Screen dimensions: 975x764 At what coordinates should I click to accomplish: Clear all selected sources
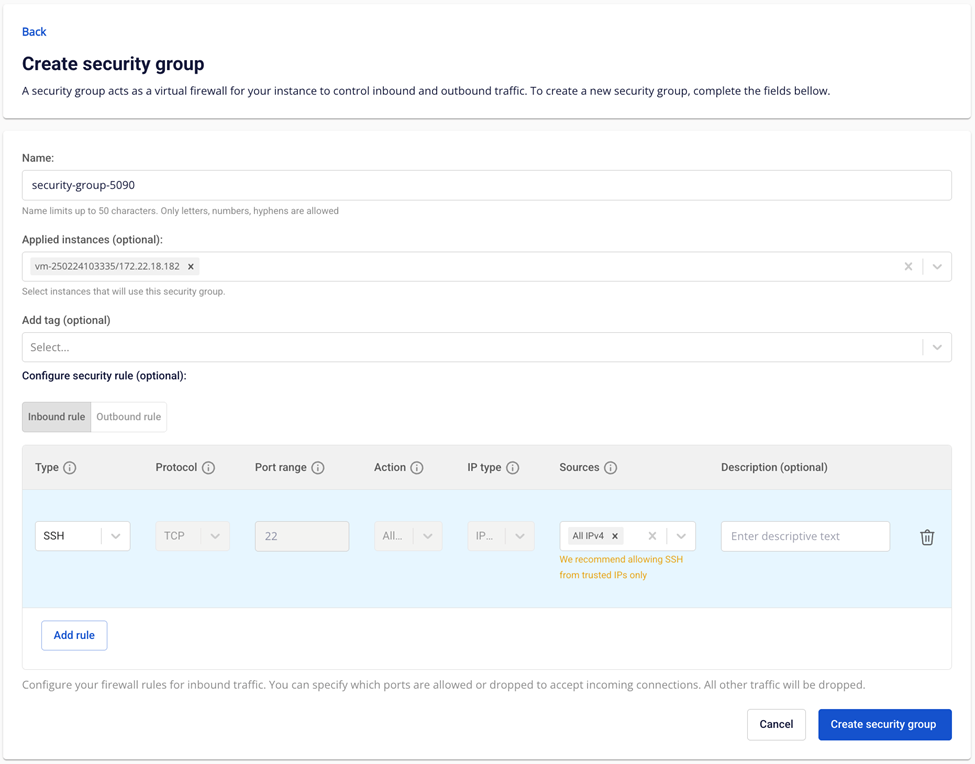pyautogui.click(x=652, y=536)
